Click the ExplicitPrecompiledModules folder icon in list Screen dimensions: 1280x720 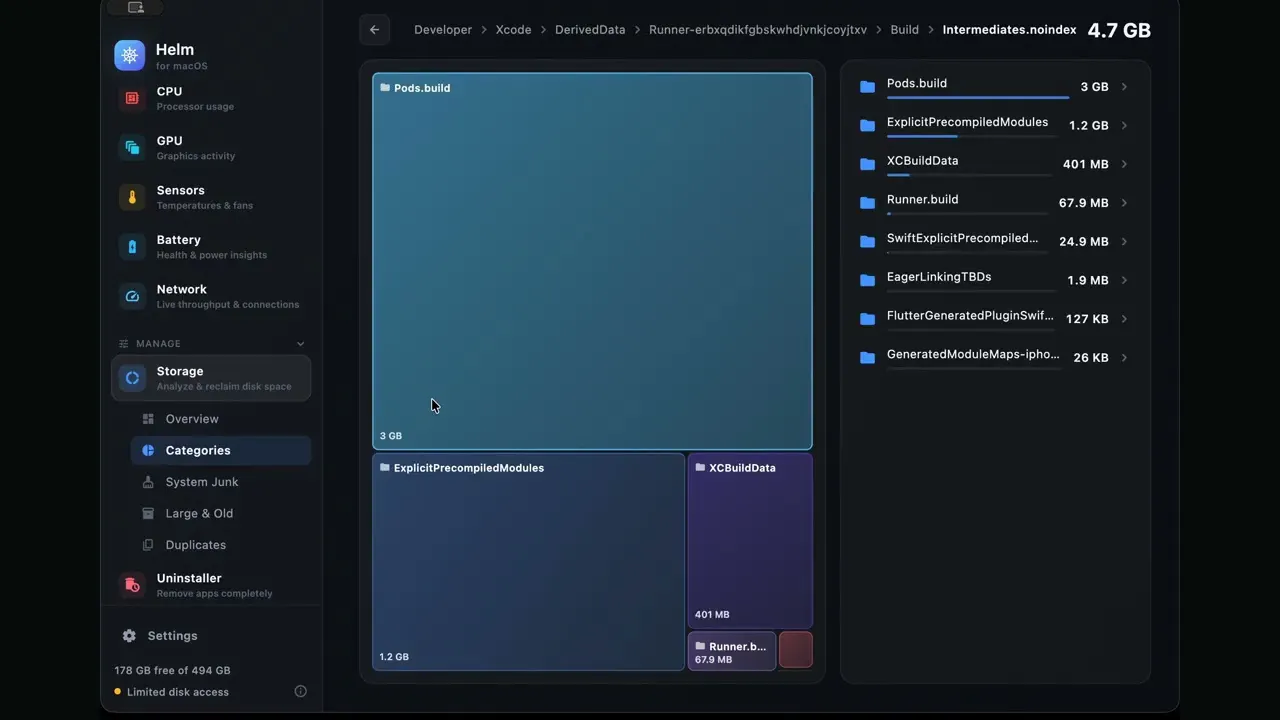pos(867,126)
